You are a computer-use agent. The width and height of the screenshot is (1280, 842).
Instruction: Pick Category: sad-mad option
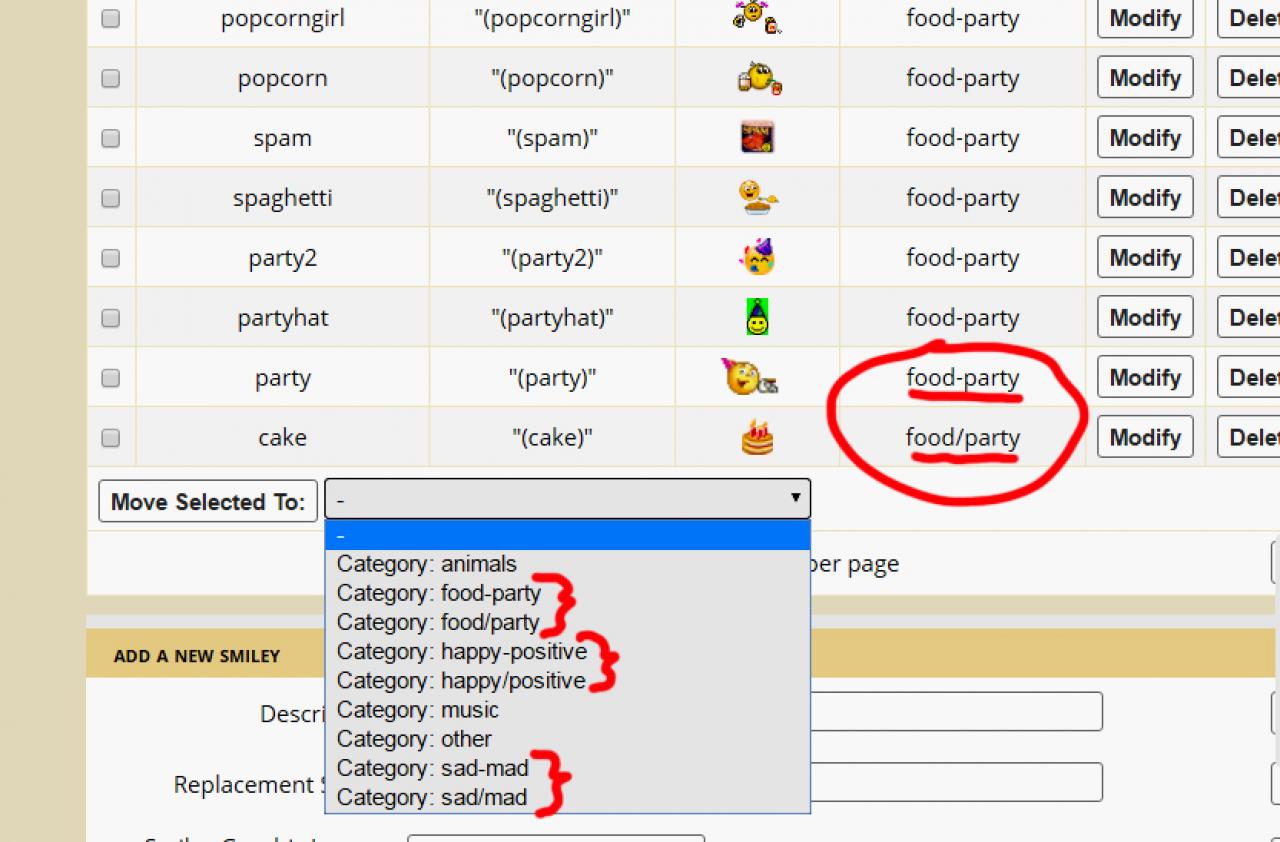click(x=567, y=768)
